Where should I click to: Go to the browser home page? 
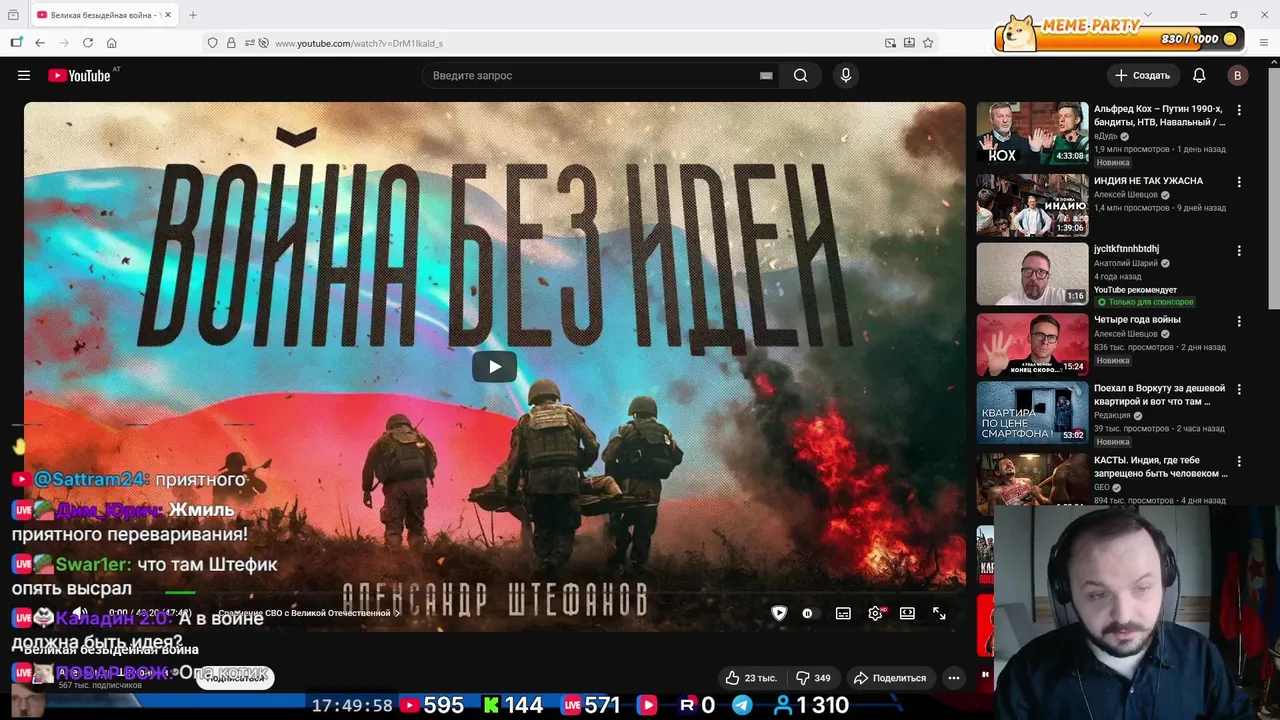(x=112, y=43)
